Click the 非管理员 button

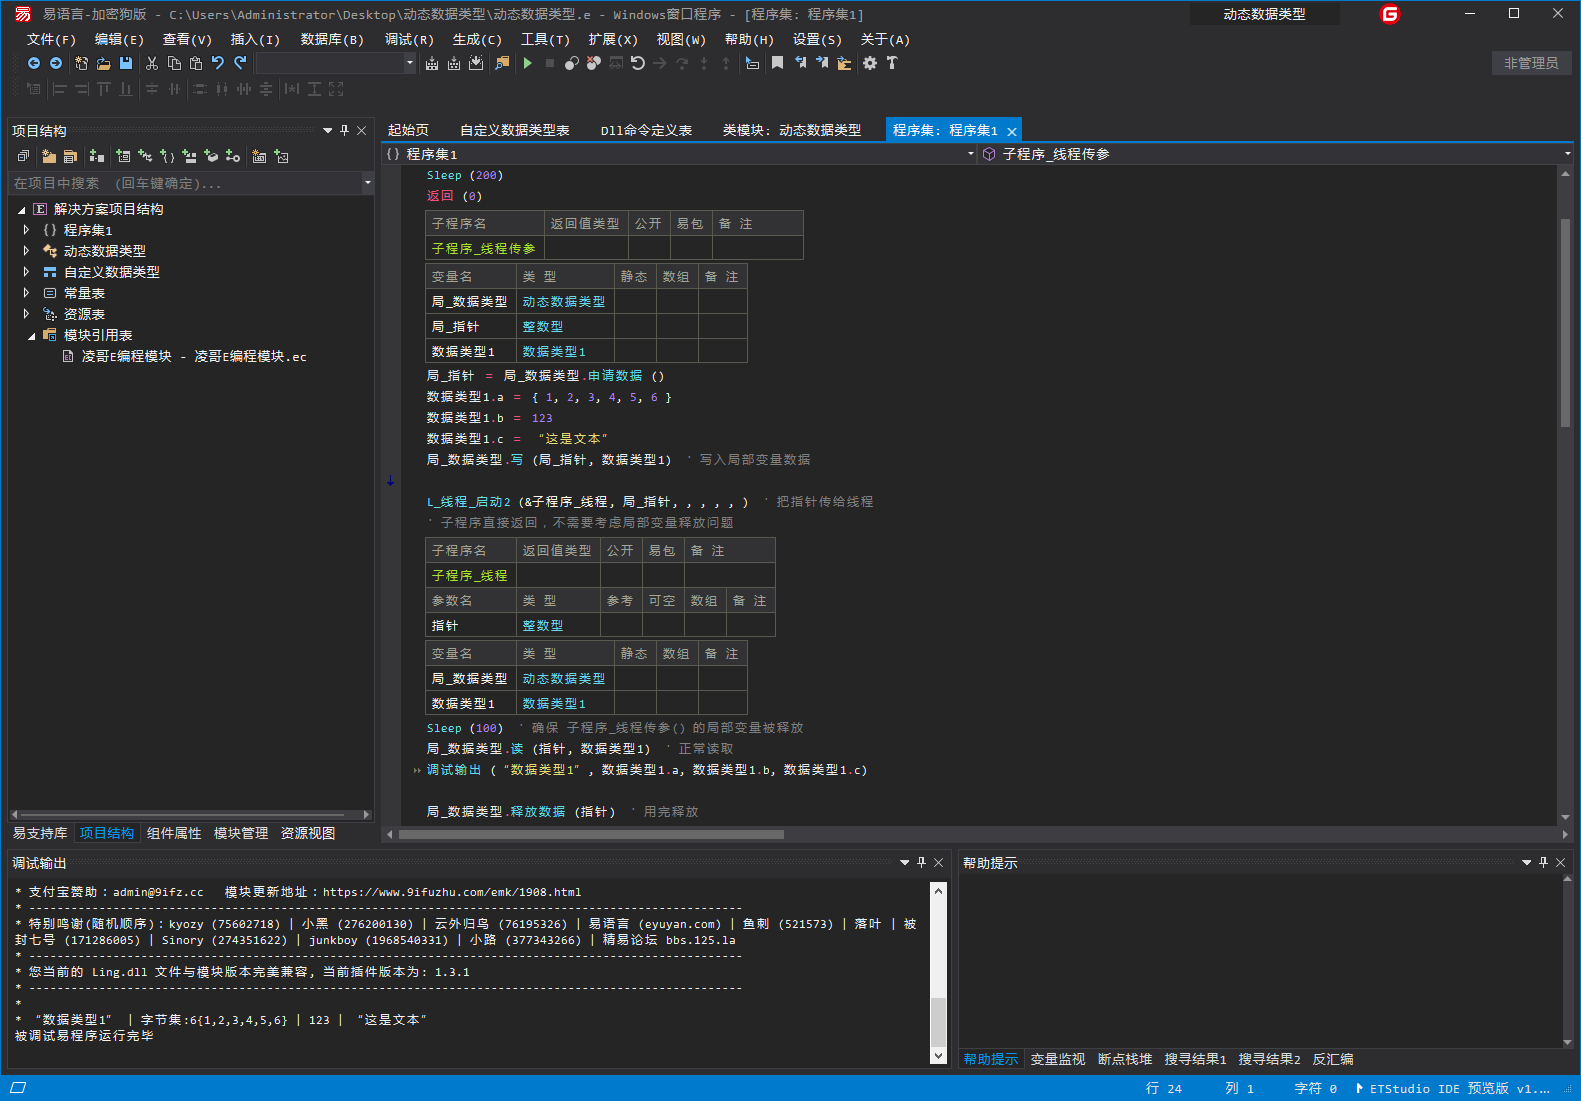[1531, 63]
